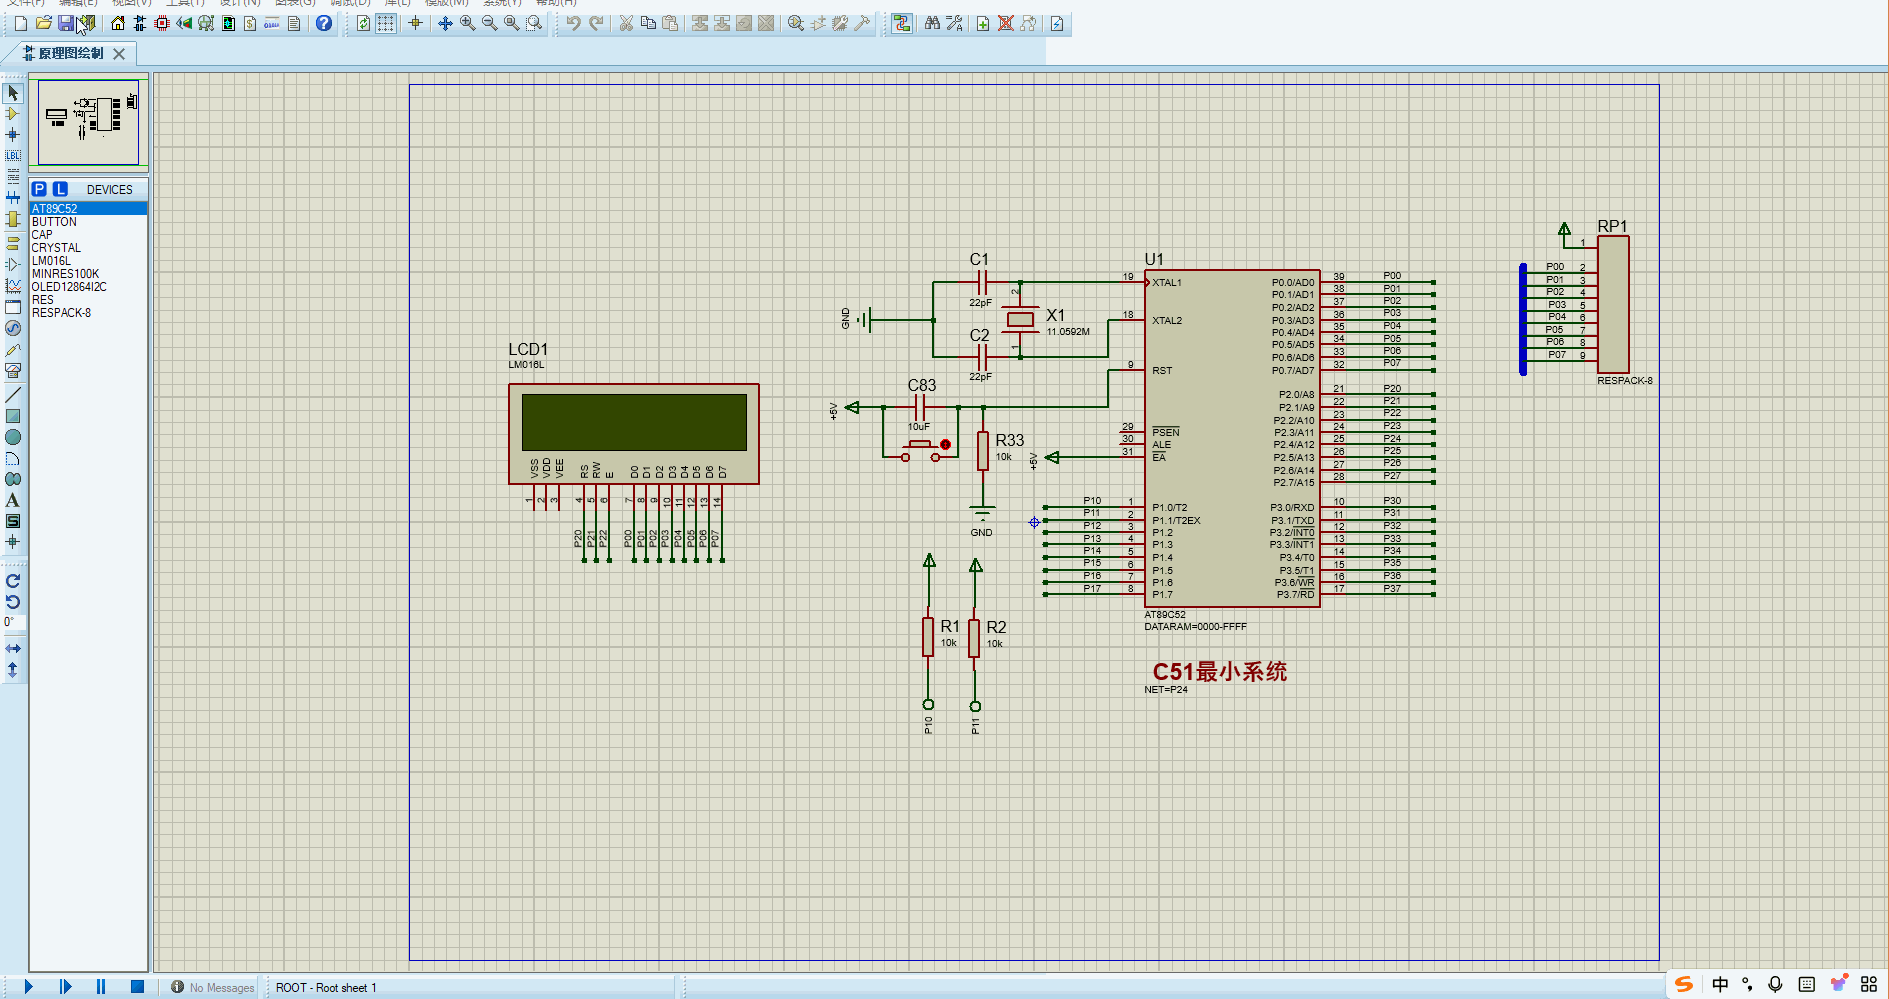Viewport: 1889px width, 999px height.
Task: Select the 2D Graphics Text tool
Action: coord(13,500)
